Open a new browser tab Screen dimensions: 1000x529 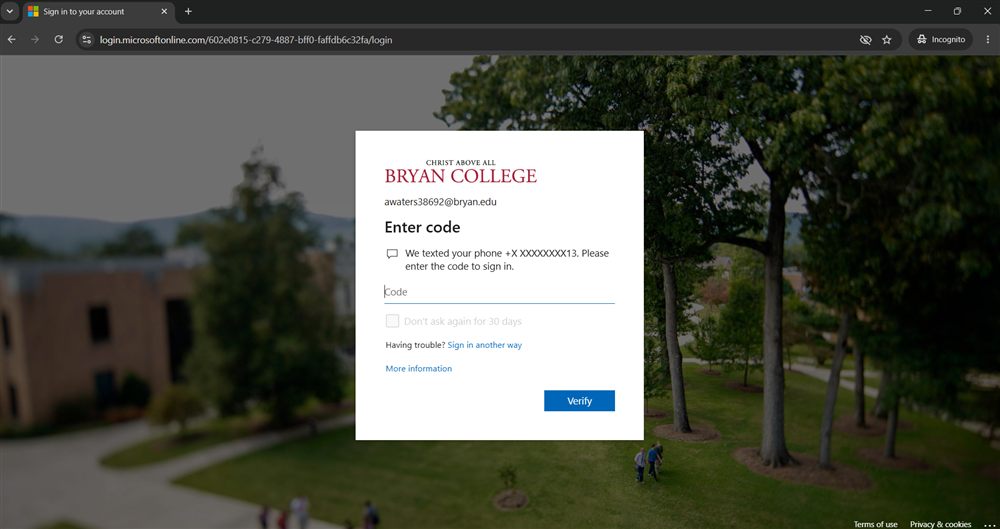point(188,11)
